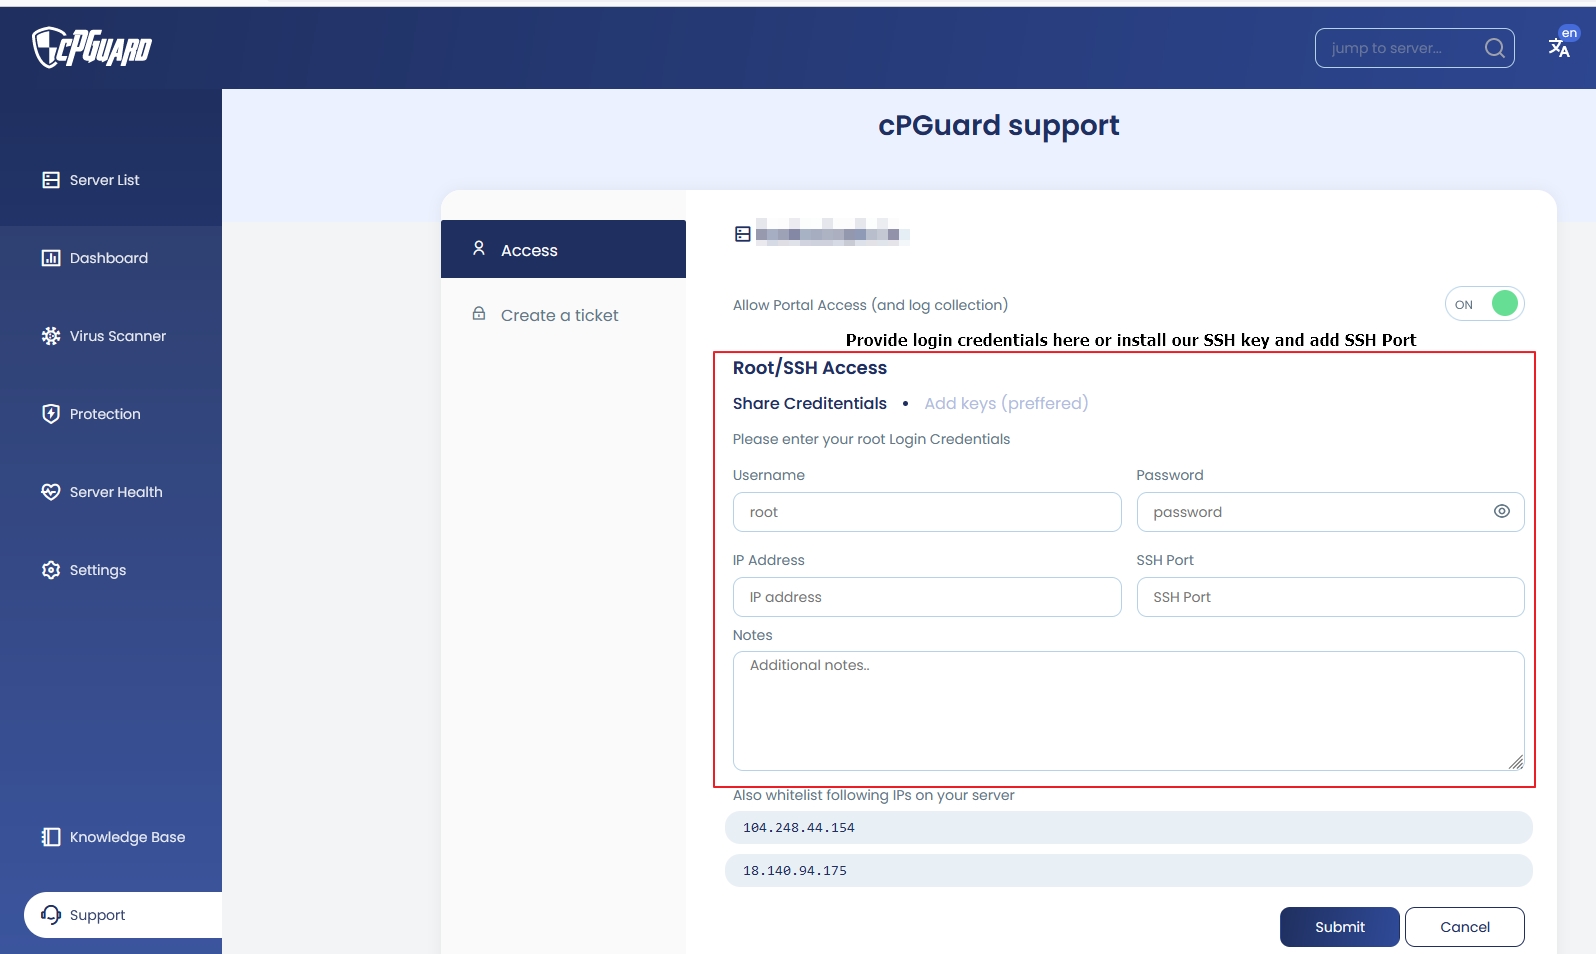
Task: Click the Protection shield icon
Action: [51, 414]
